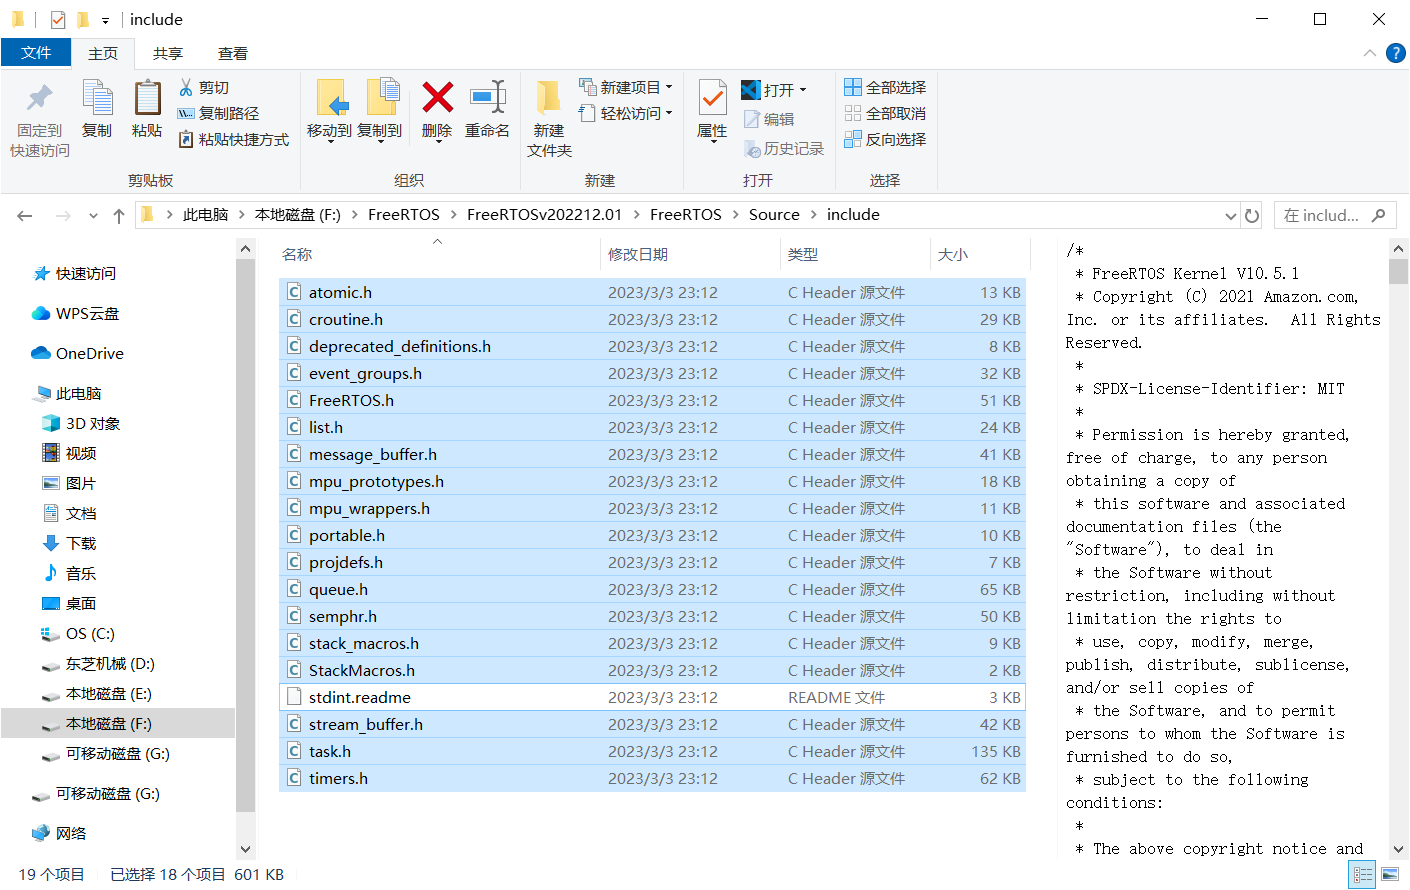Click the search magnifier icon
This screenshot has width=1410, height=890.
click(x=1379, y=215)
